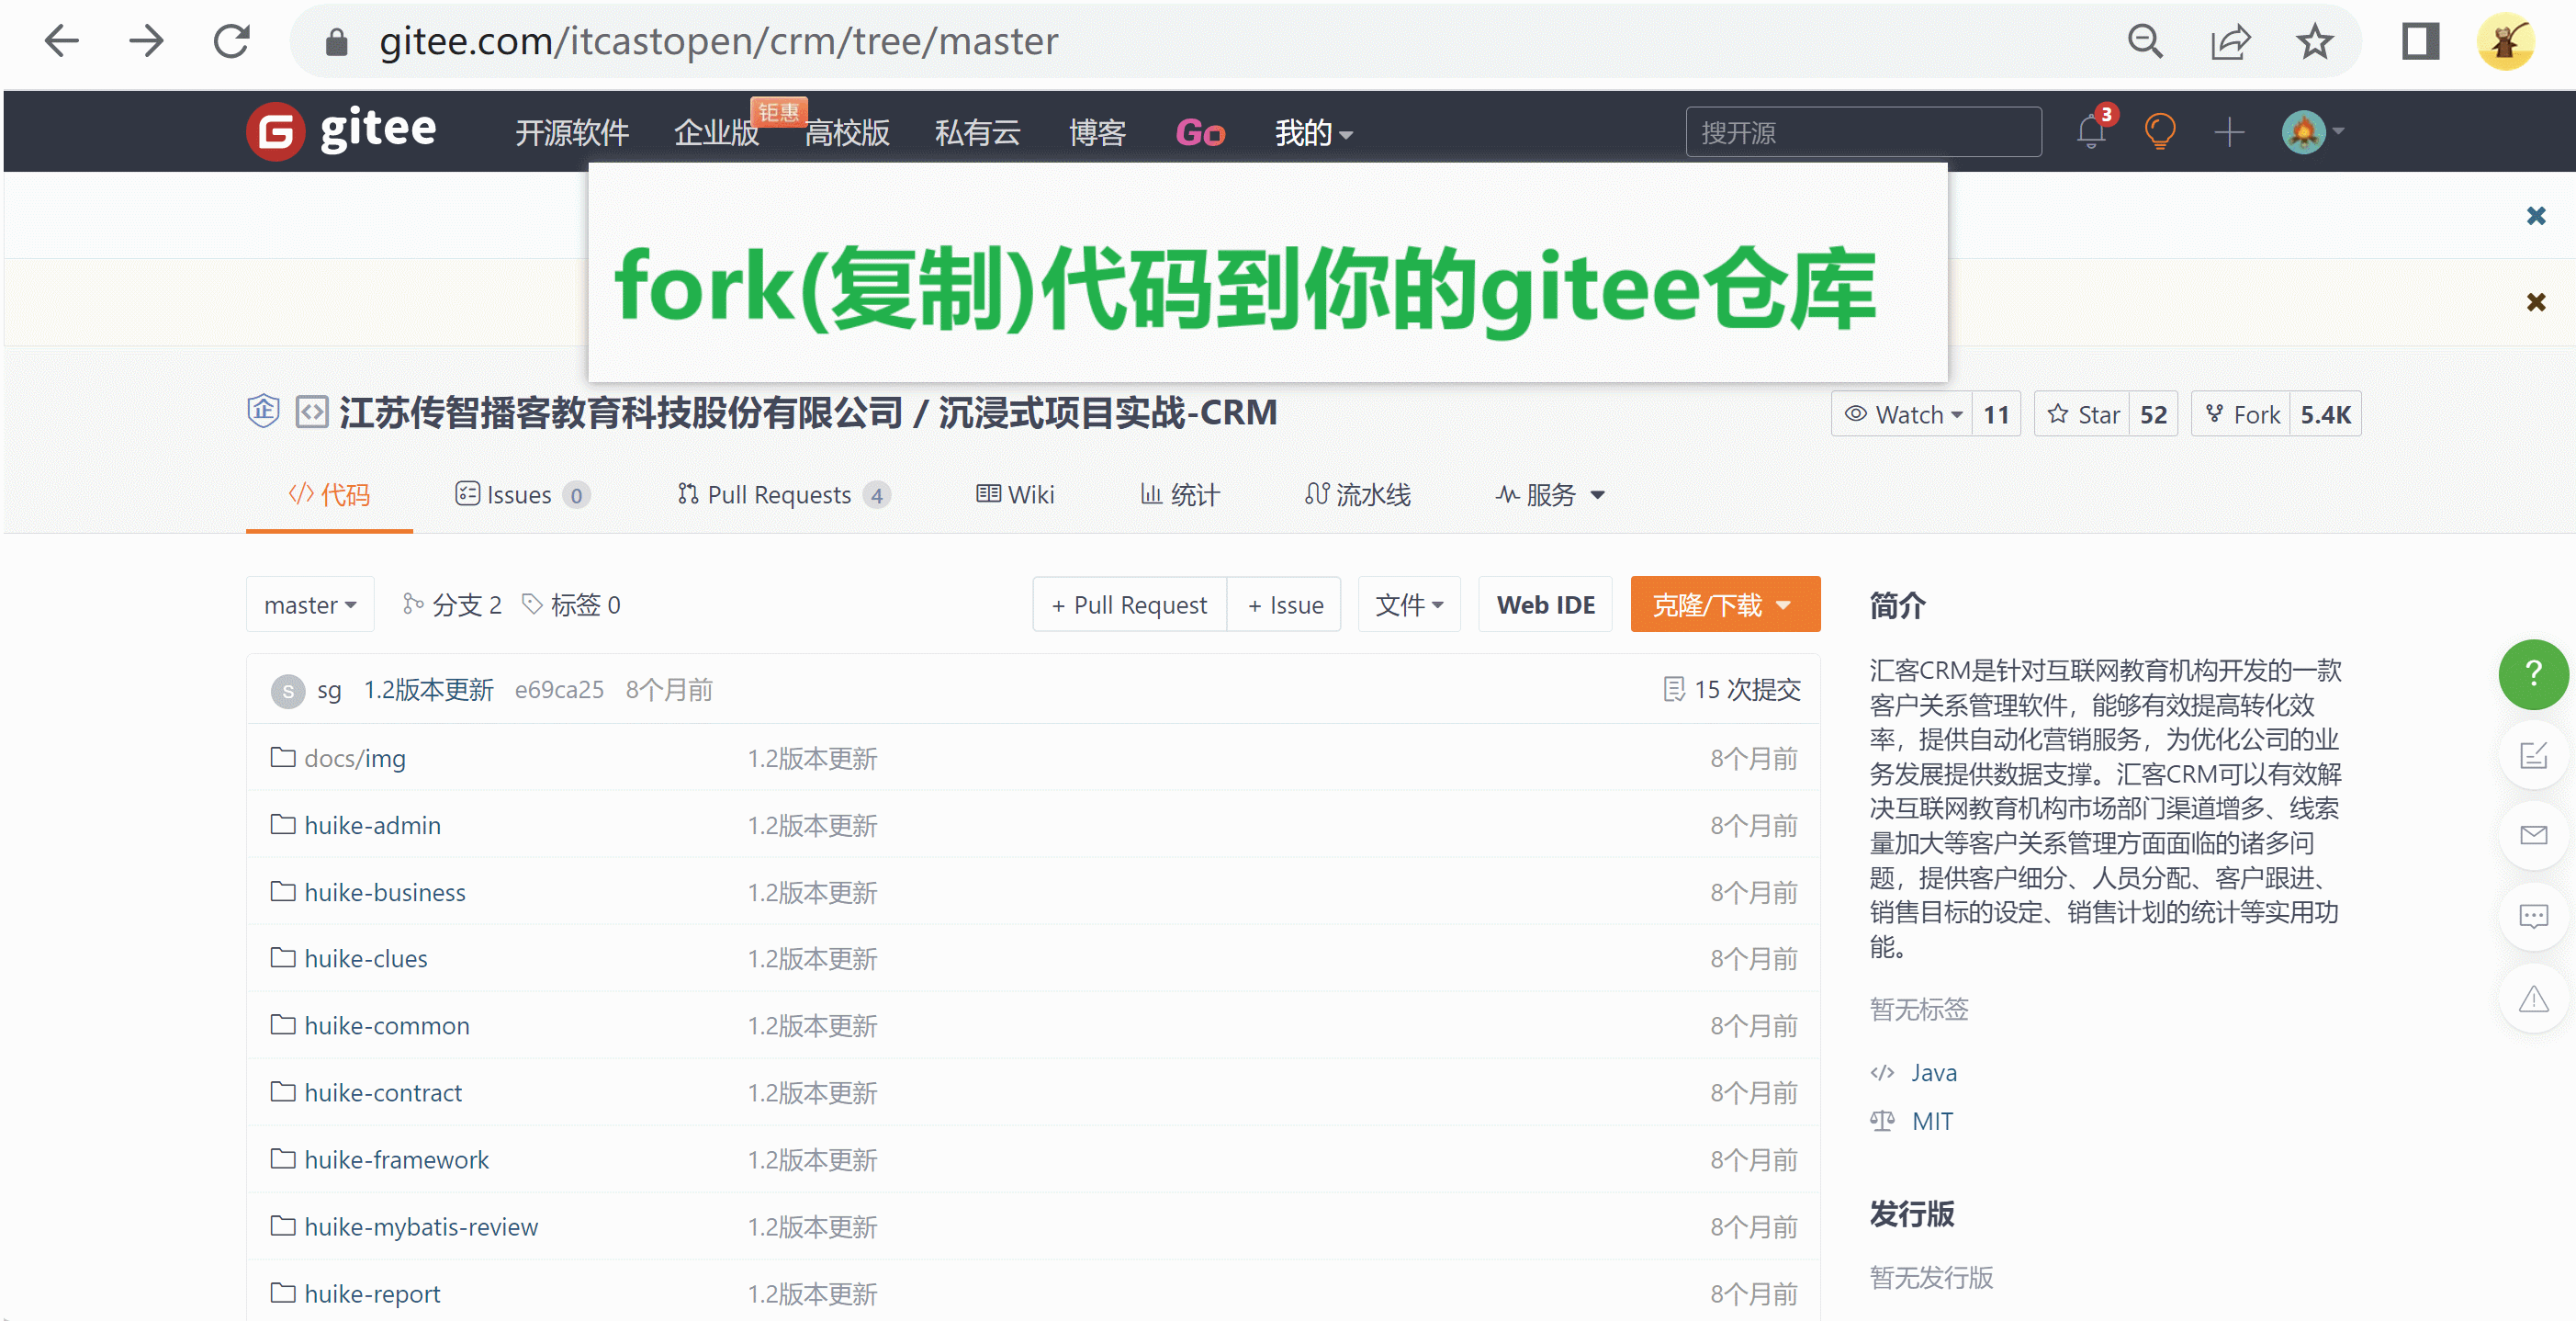Open 开源软件 in the navbar

pyautogui.click(x=572, y=132)
